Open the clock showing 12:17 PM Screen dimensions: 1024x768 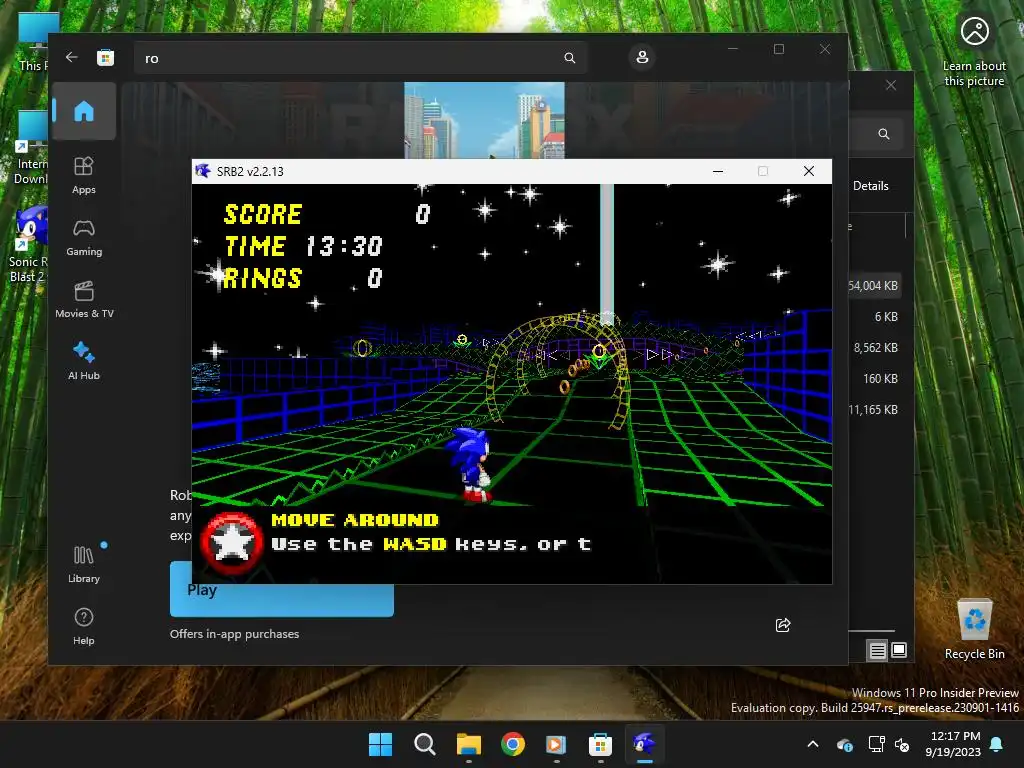click(x=953, y=744)
